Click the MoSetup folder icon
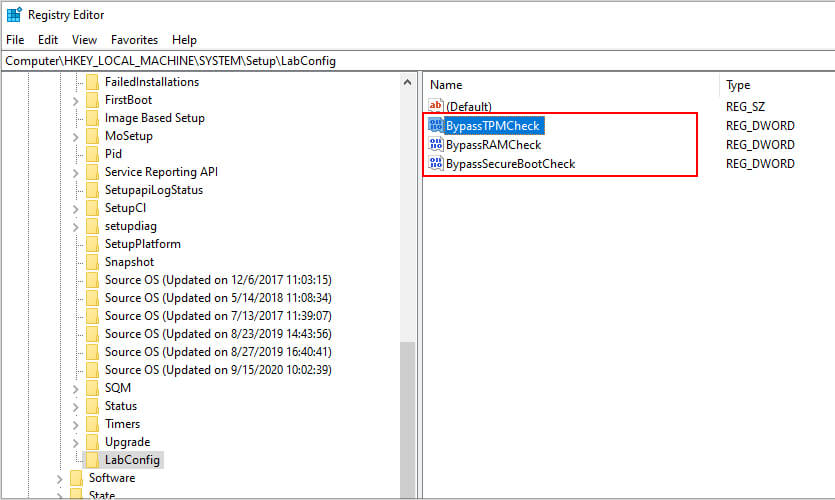835x500 pixels. point(92,136)
